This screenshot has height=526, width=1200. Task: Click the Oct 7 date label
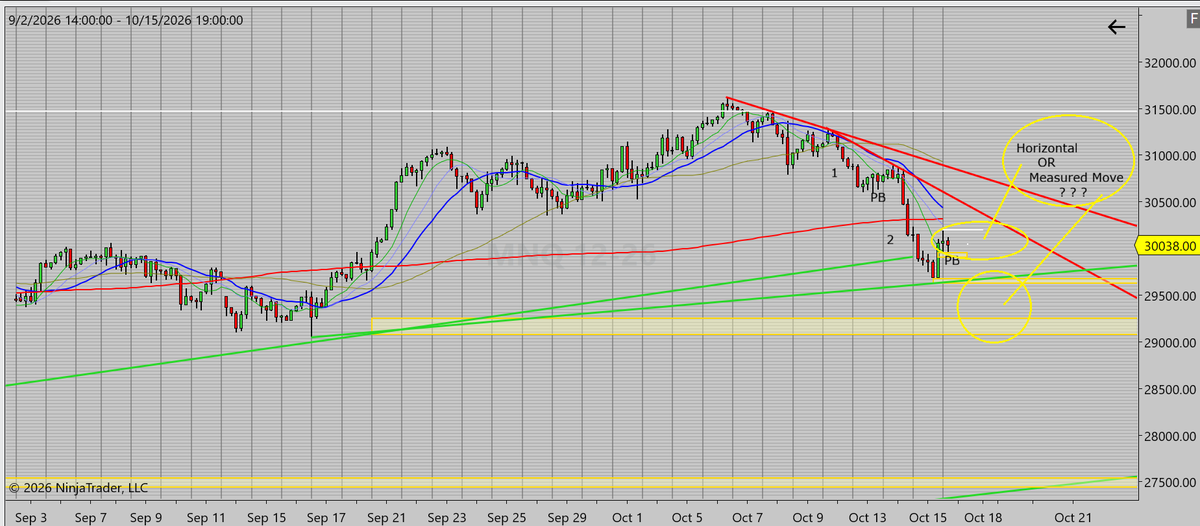[748, 517]
